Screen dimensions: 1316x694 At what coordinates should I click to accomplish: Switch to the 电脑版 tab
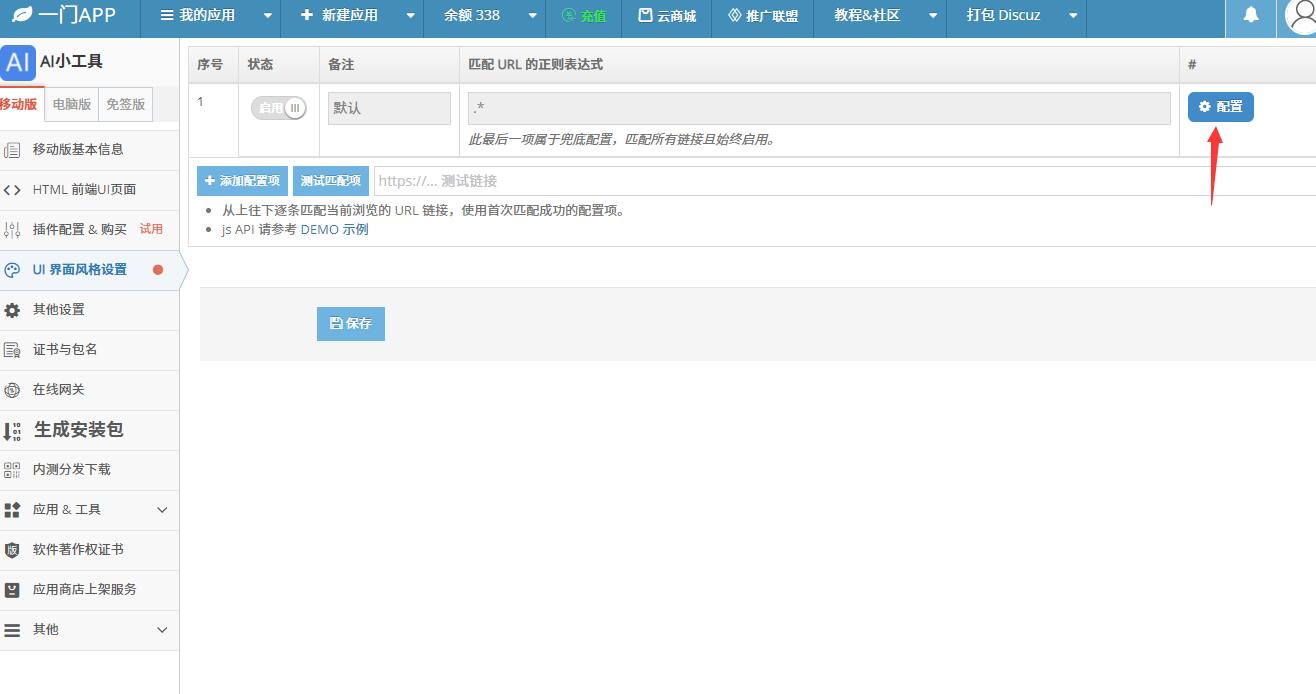(x=72, y=104)
